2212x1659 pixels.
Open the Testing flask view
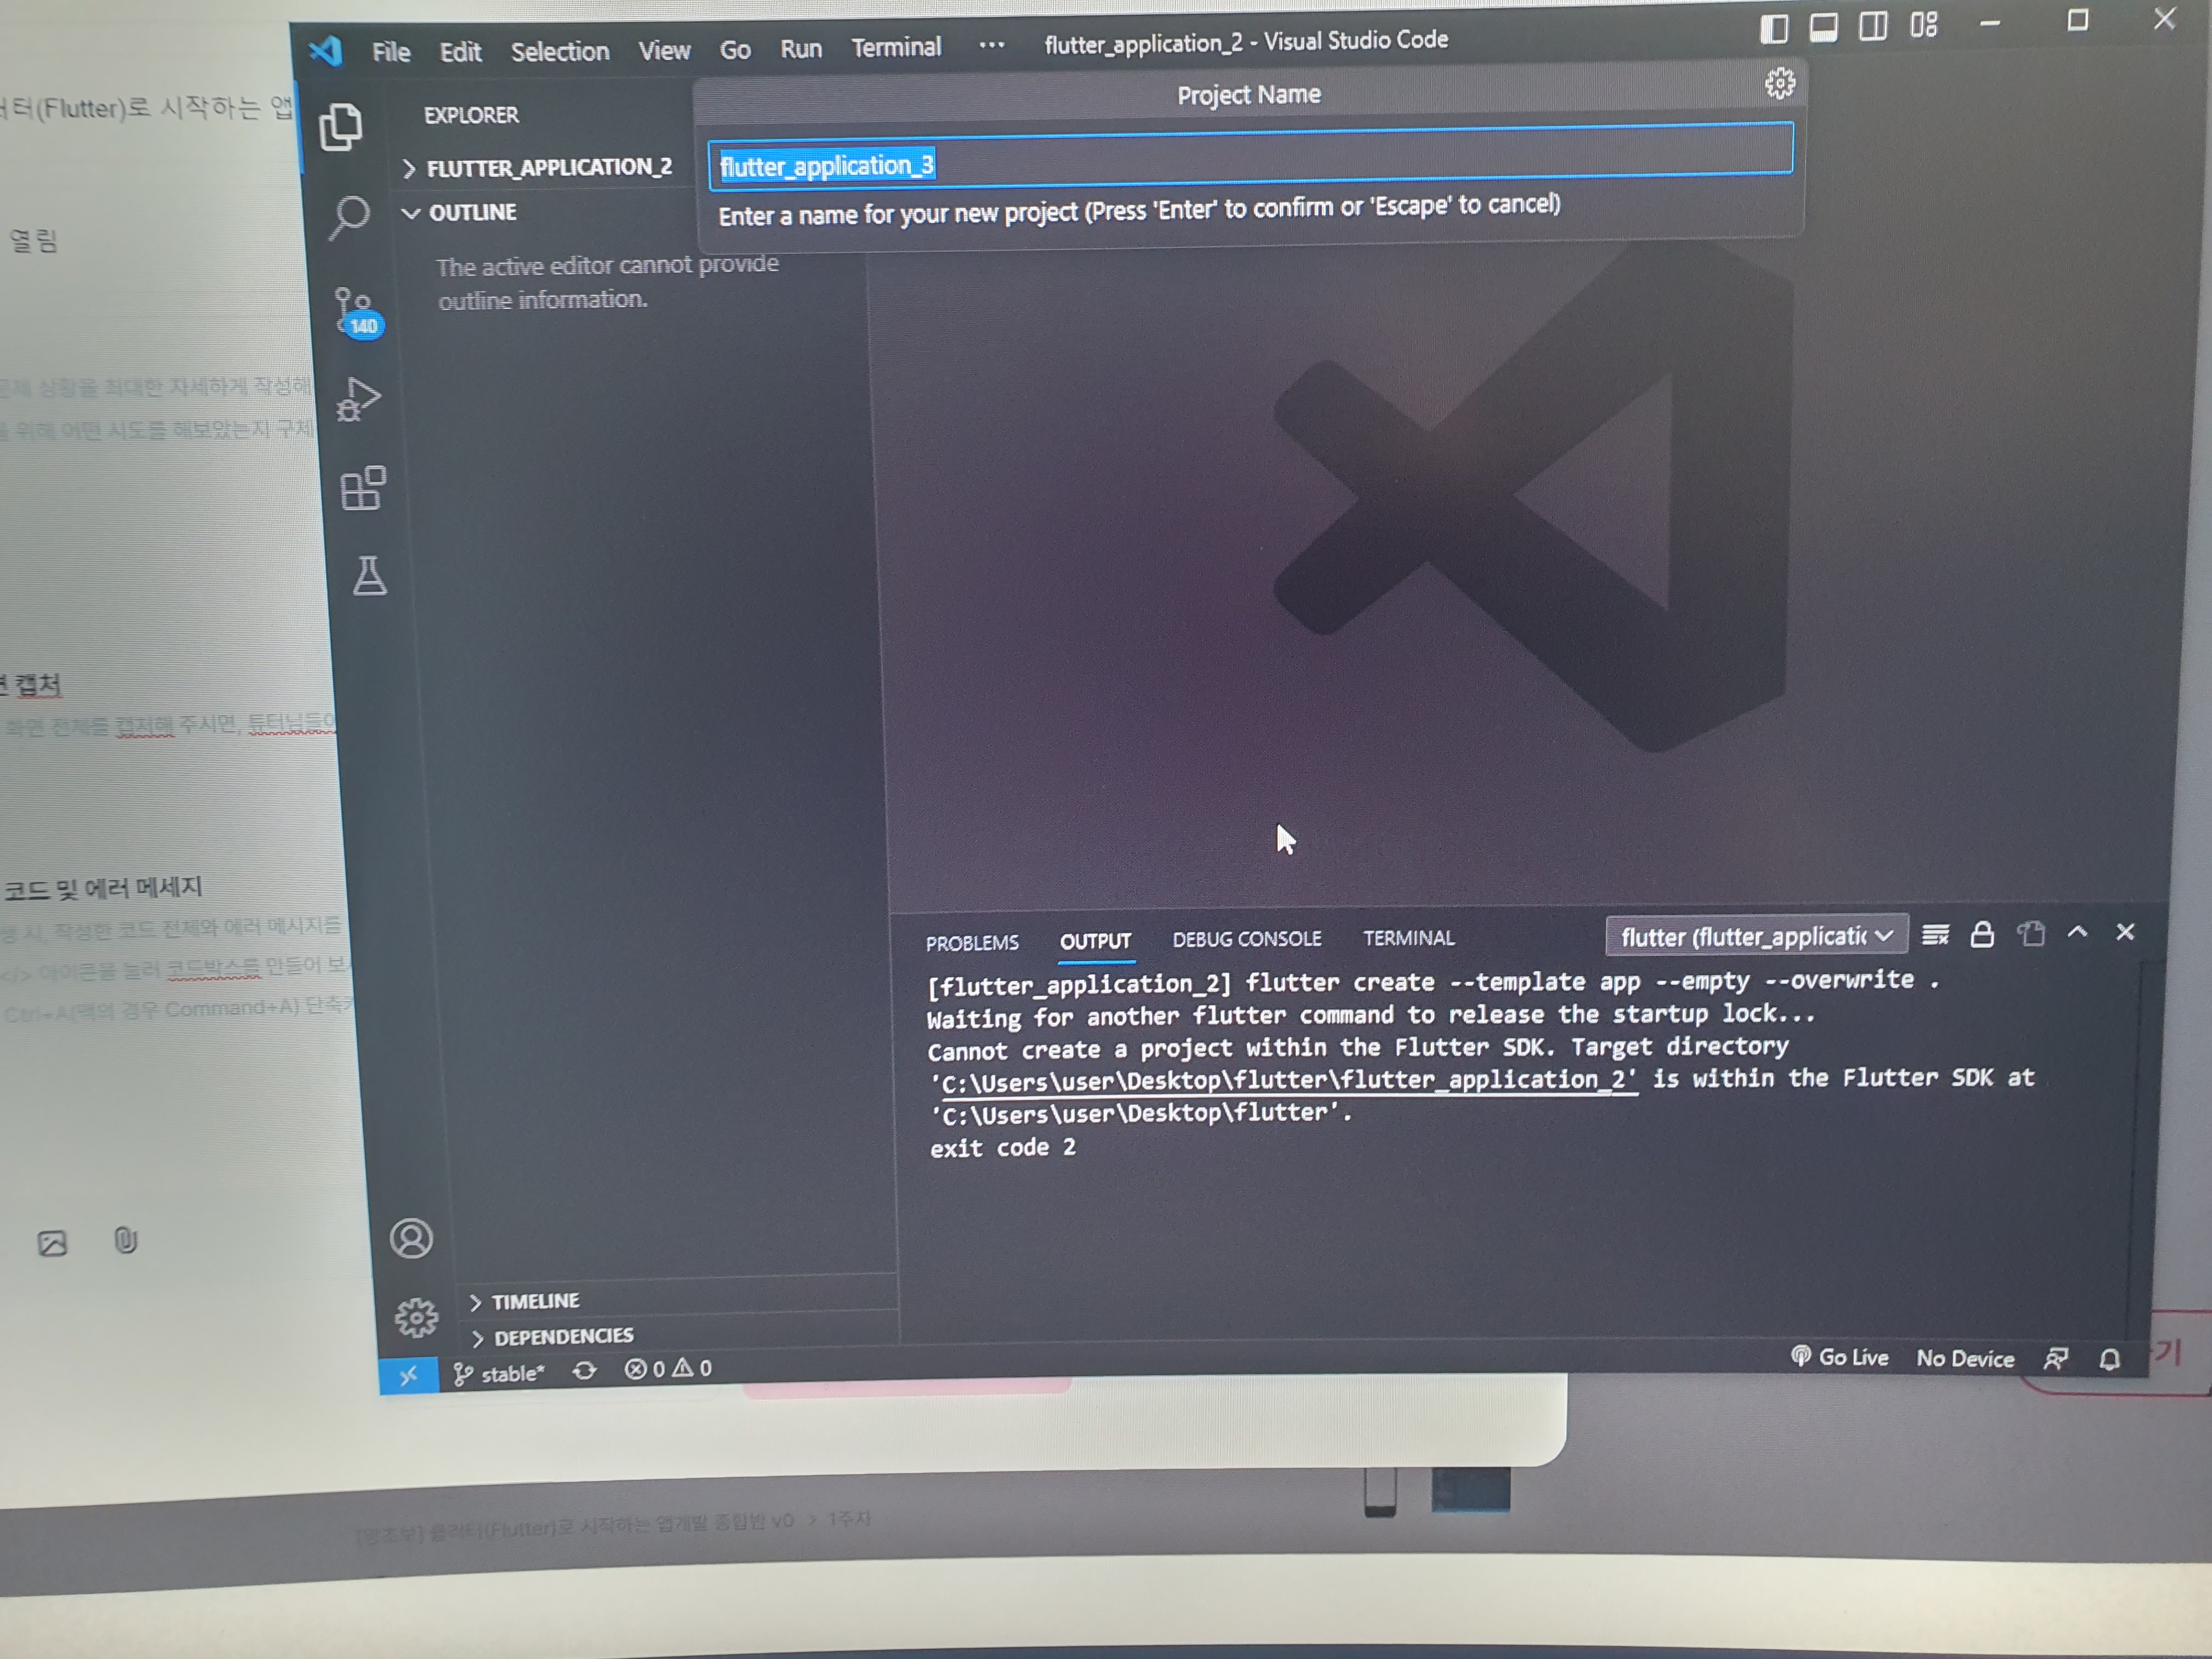point(370,576)
